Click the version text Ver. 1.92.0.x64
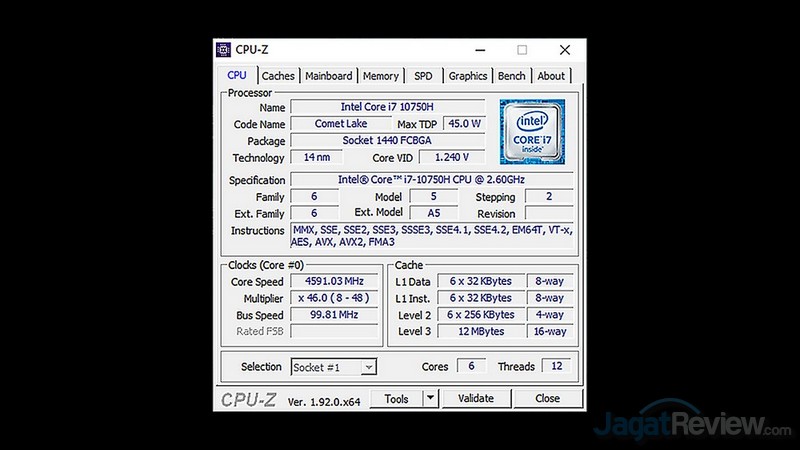Viewport: 800px width, 450px height. coord(324,402)
